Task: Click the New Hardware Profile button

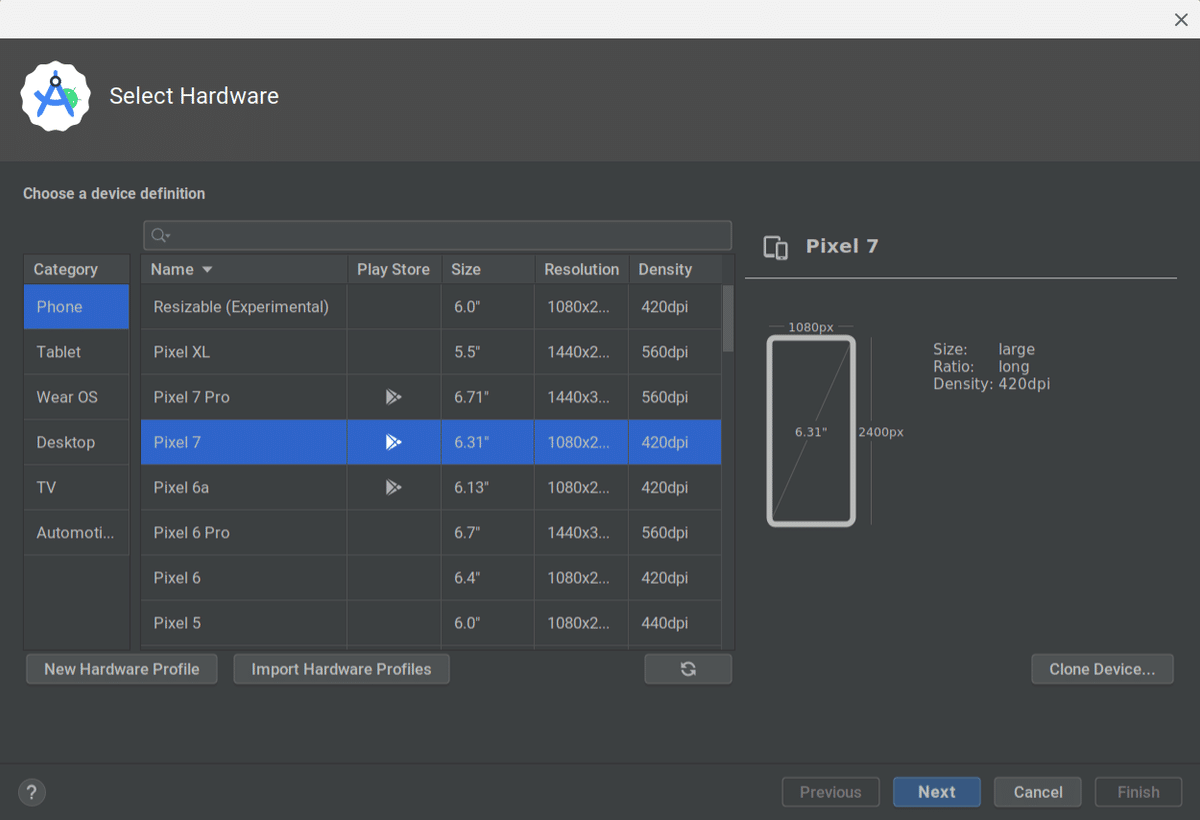Action: tap(122, 669)
